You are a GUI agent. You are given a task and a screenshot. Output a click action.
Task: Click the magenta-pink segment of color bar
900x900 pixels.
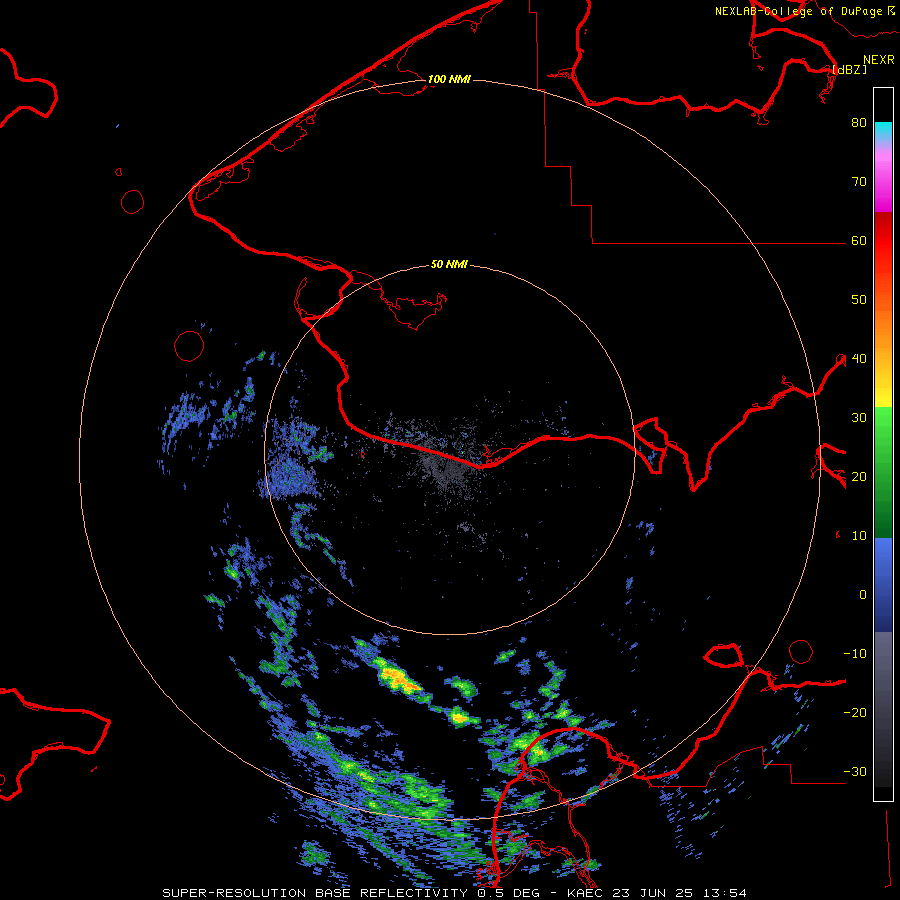click(883, 178)
